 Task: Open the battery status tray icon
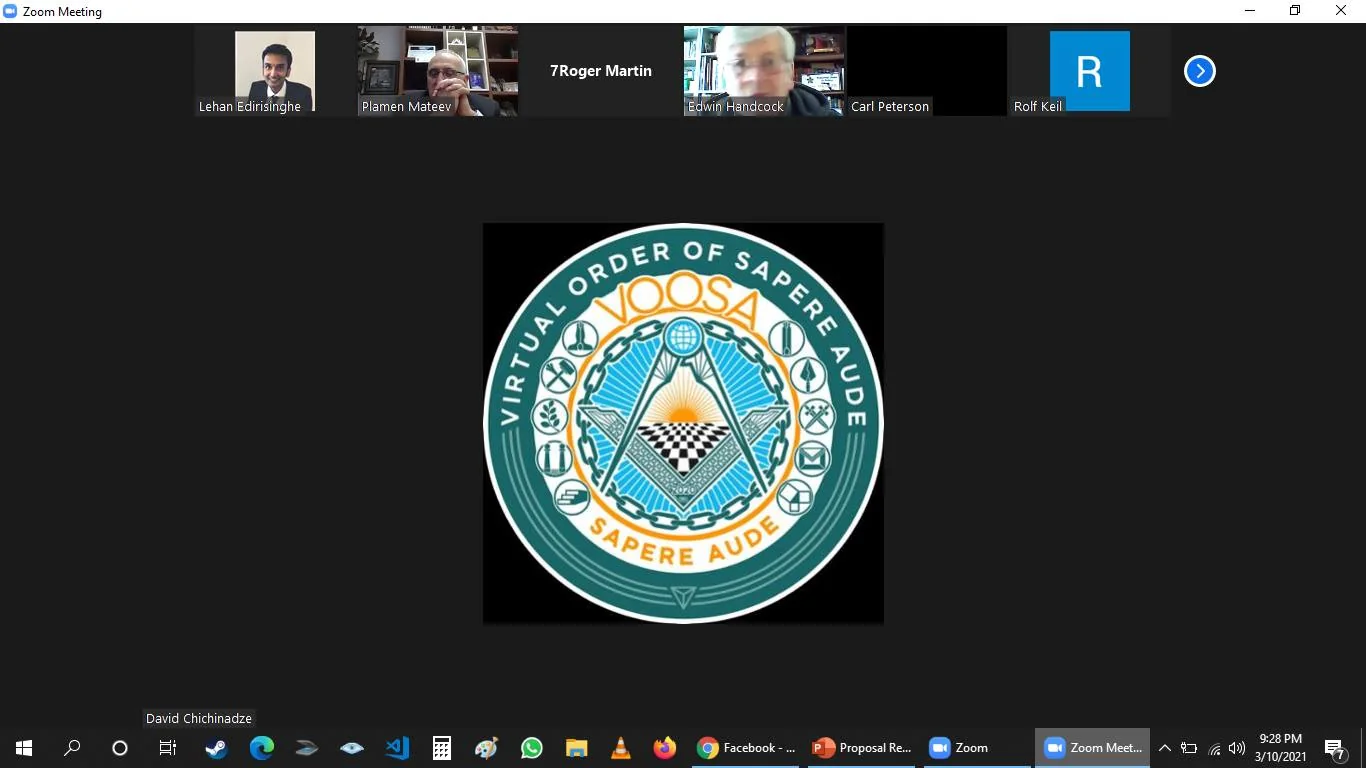click(1189, 748)
